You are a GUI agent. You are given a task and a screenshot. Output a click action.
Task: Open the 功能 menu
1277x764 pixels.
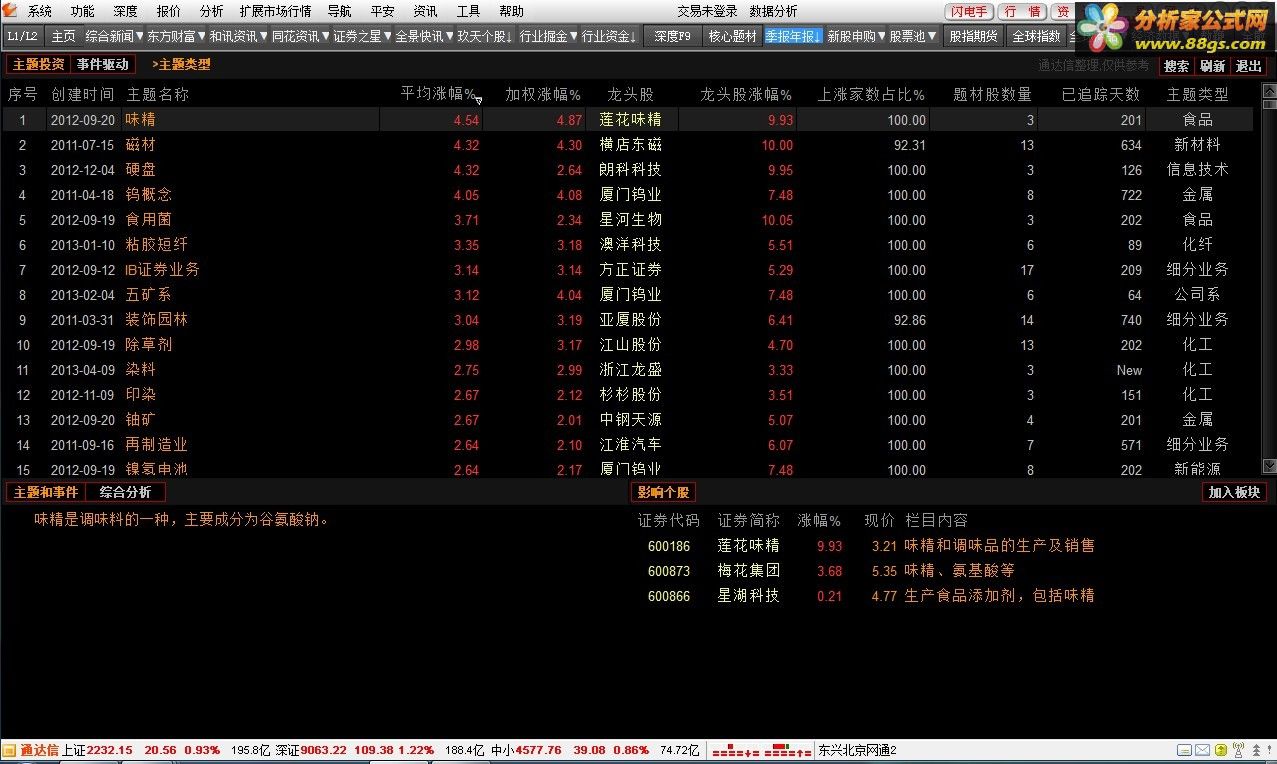click(83, 11)
